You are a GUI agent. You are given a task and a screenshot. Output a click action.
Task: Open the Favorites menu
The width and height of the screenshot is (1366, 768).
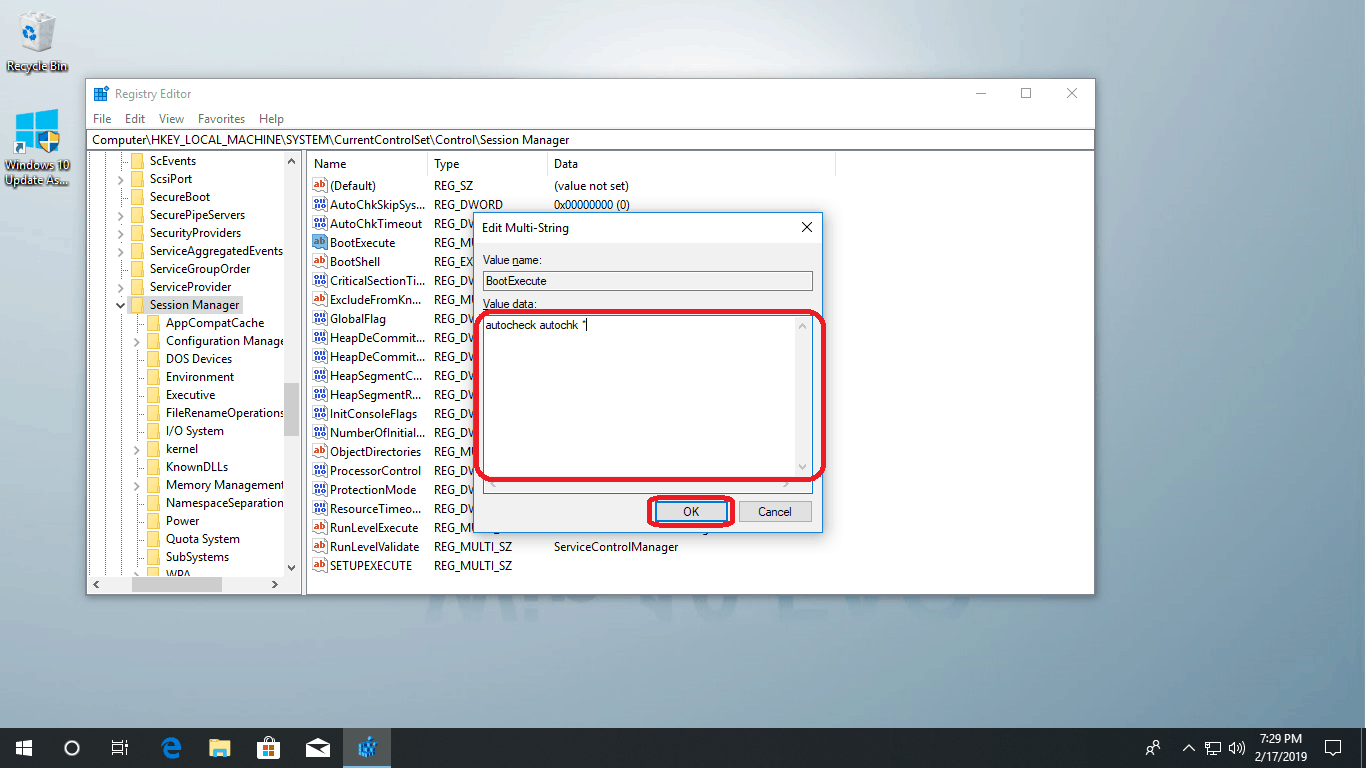[x=221, y=118]
